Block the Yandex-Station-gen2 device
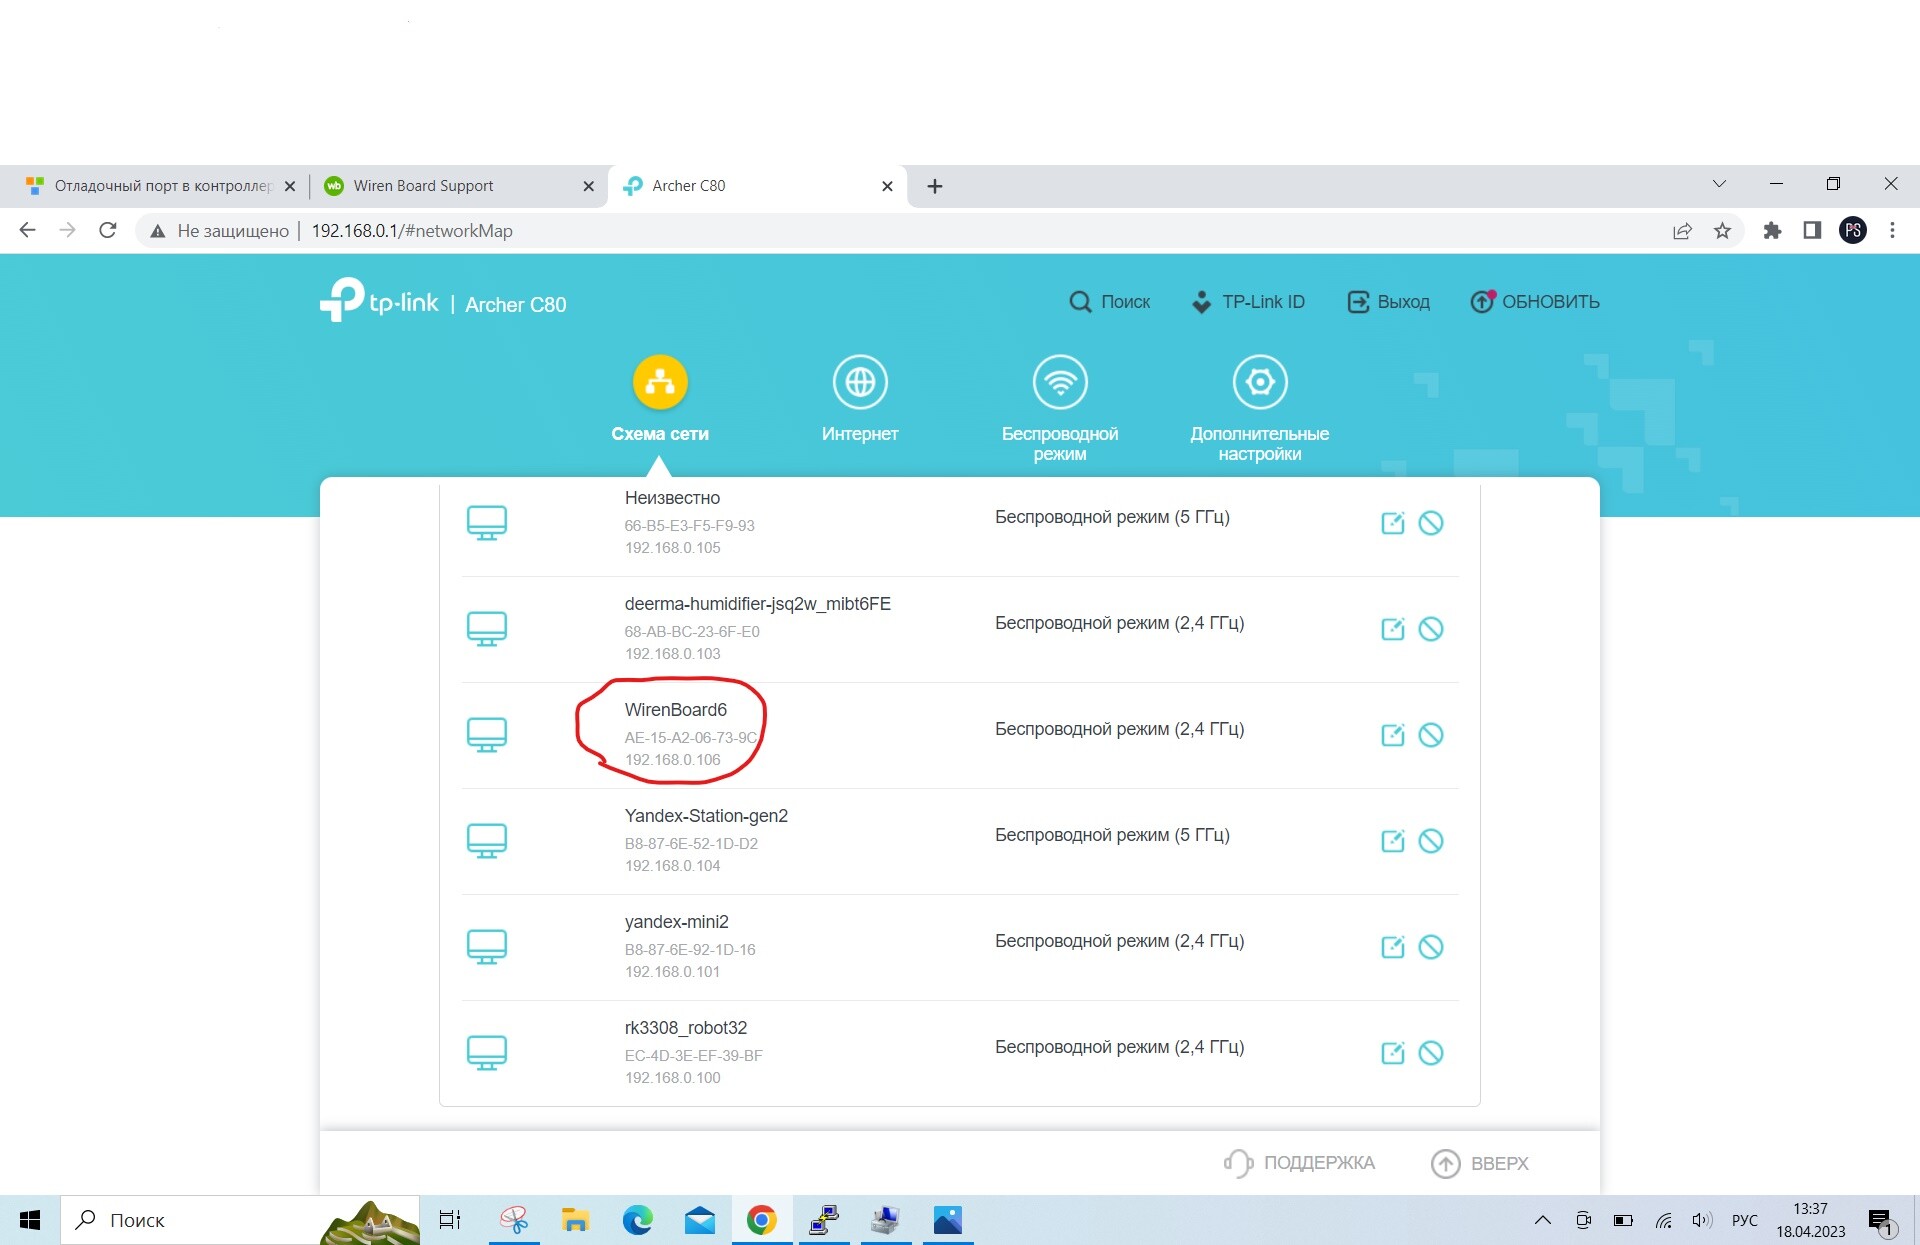 coord(1431,841)
